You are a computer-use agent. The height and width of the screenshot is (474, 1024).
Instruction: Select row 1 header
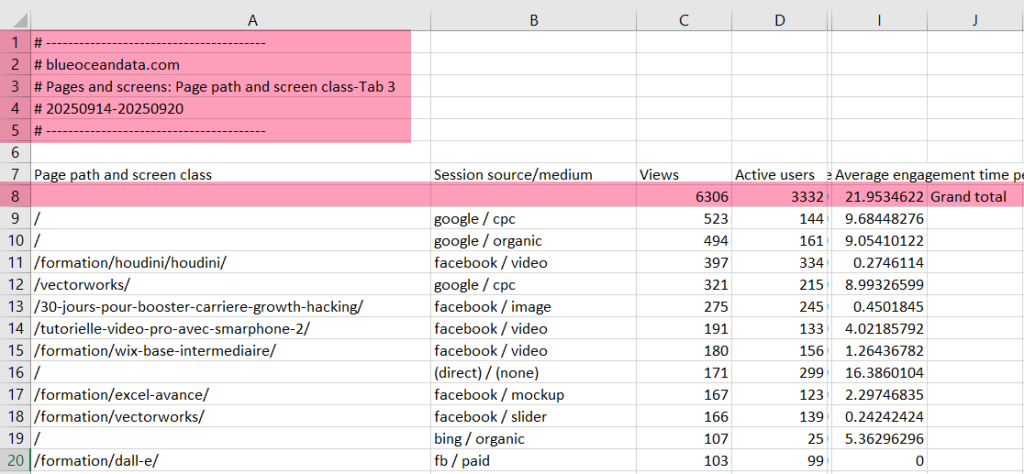pyautogui.click(x=15, y=42)
